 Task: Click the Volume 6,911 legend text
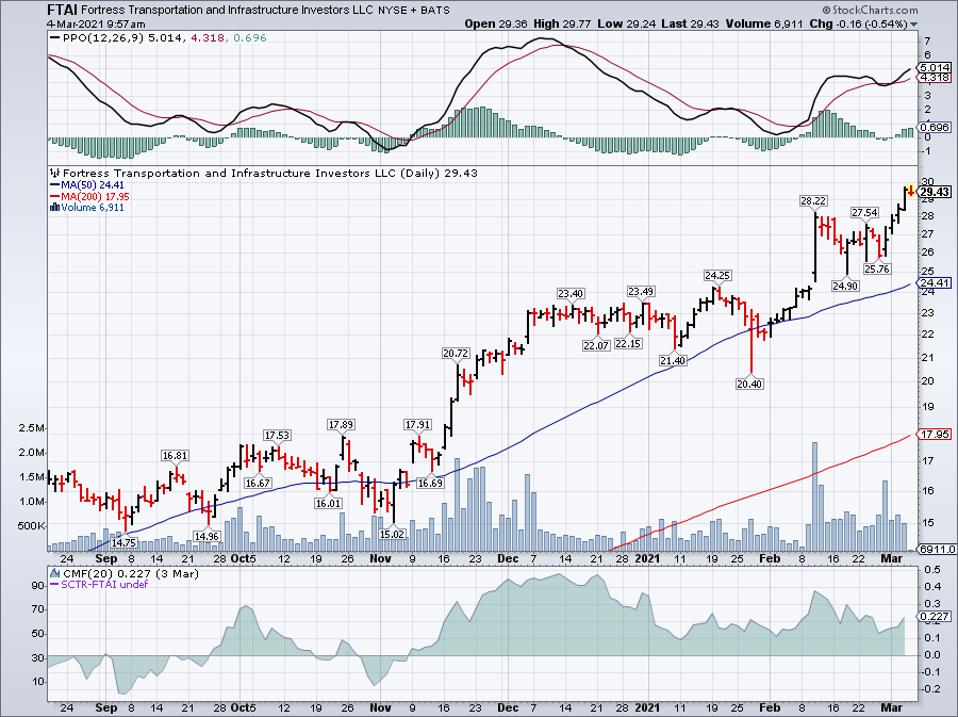tap(92, 208)
